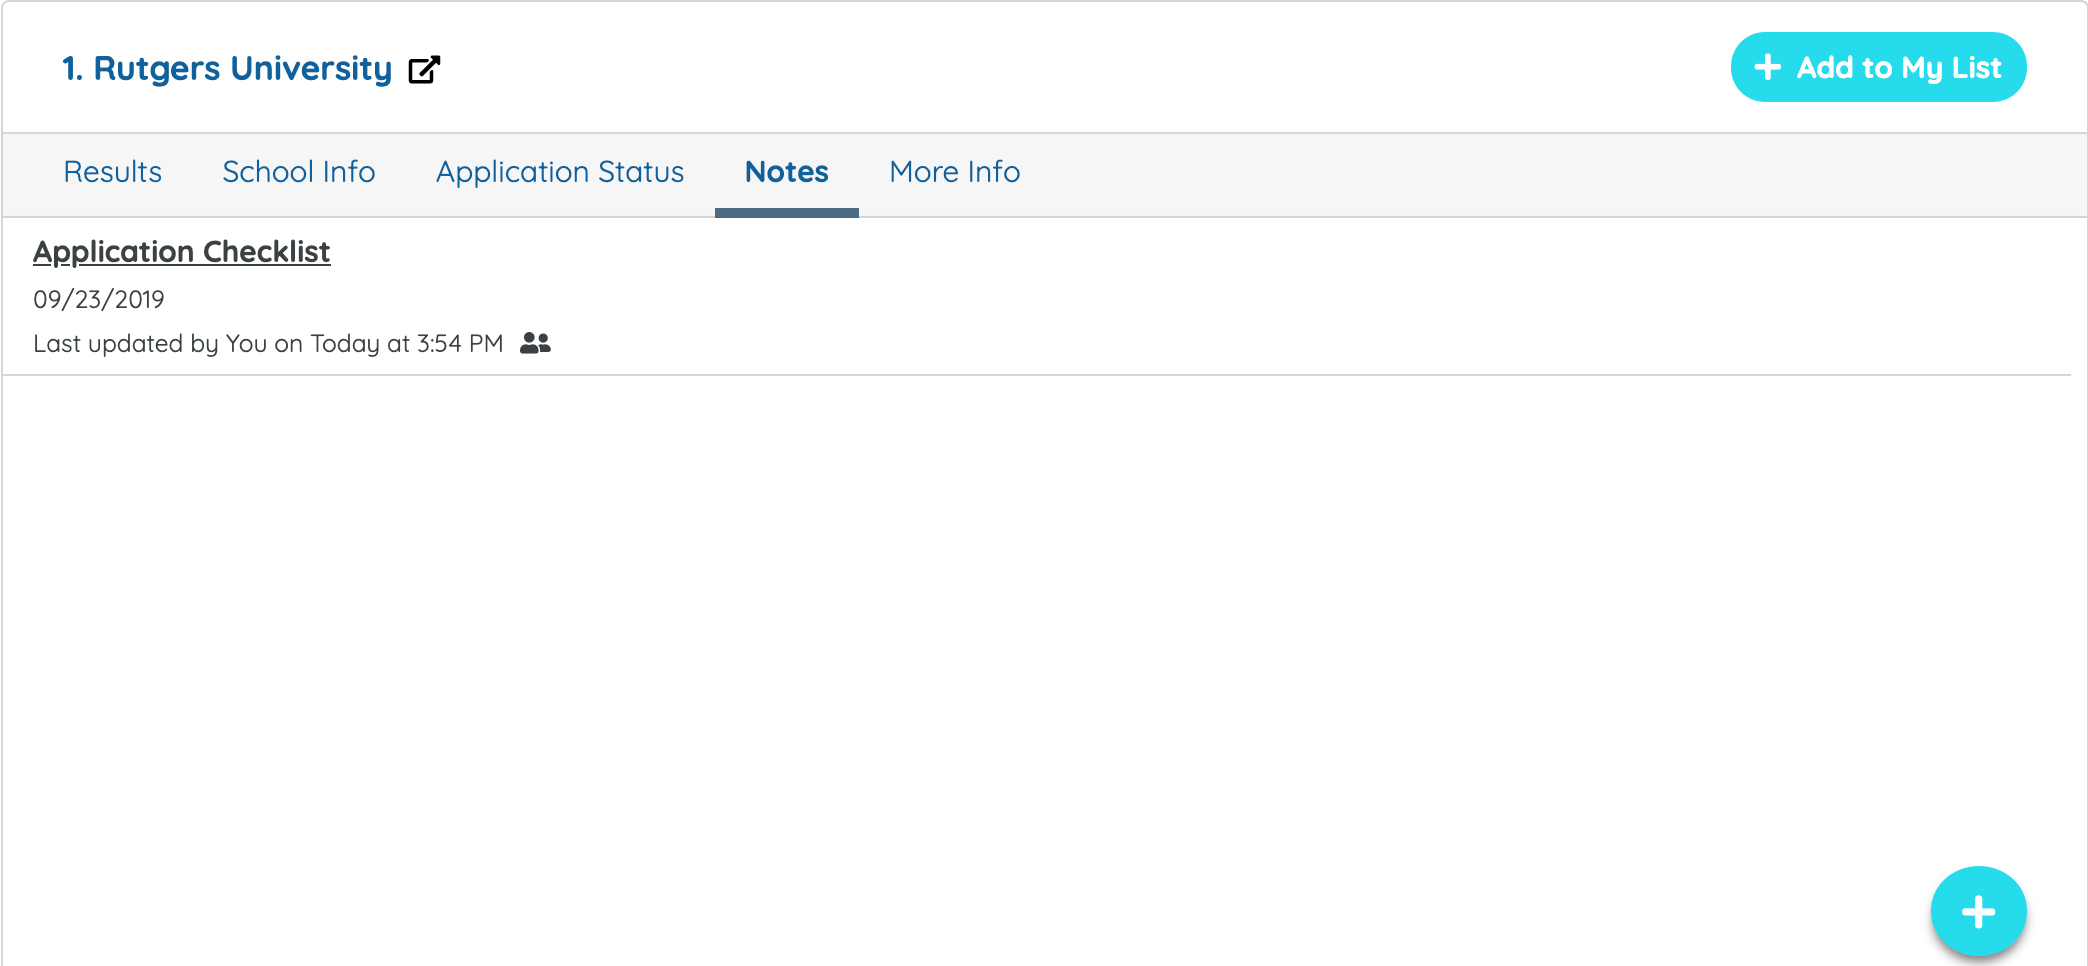
Task: Click the active underline beneath Notes tab
Action: 786,212
